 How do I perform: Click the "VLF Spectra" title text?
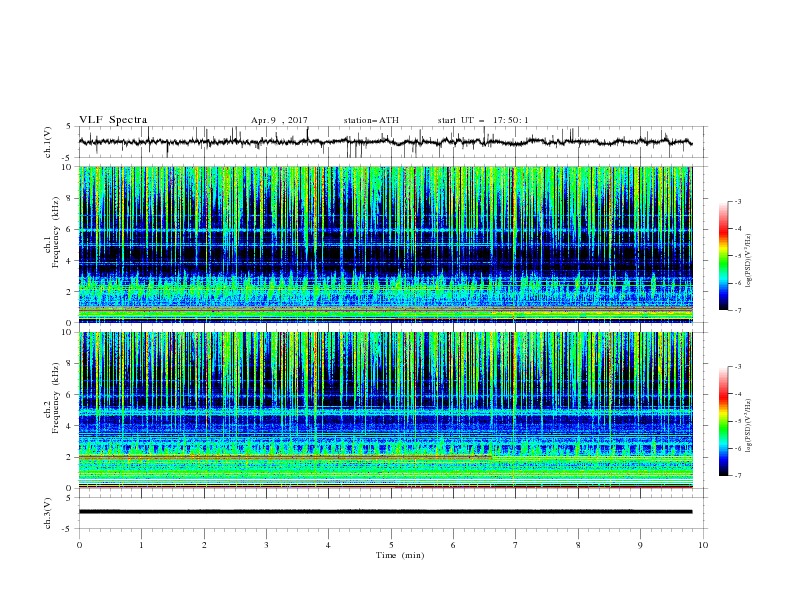click(x=113, y=120)
